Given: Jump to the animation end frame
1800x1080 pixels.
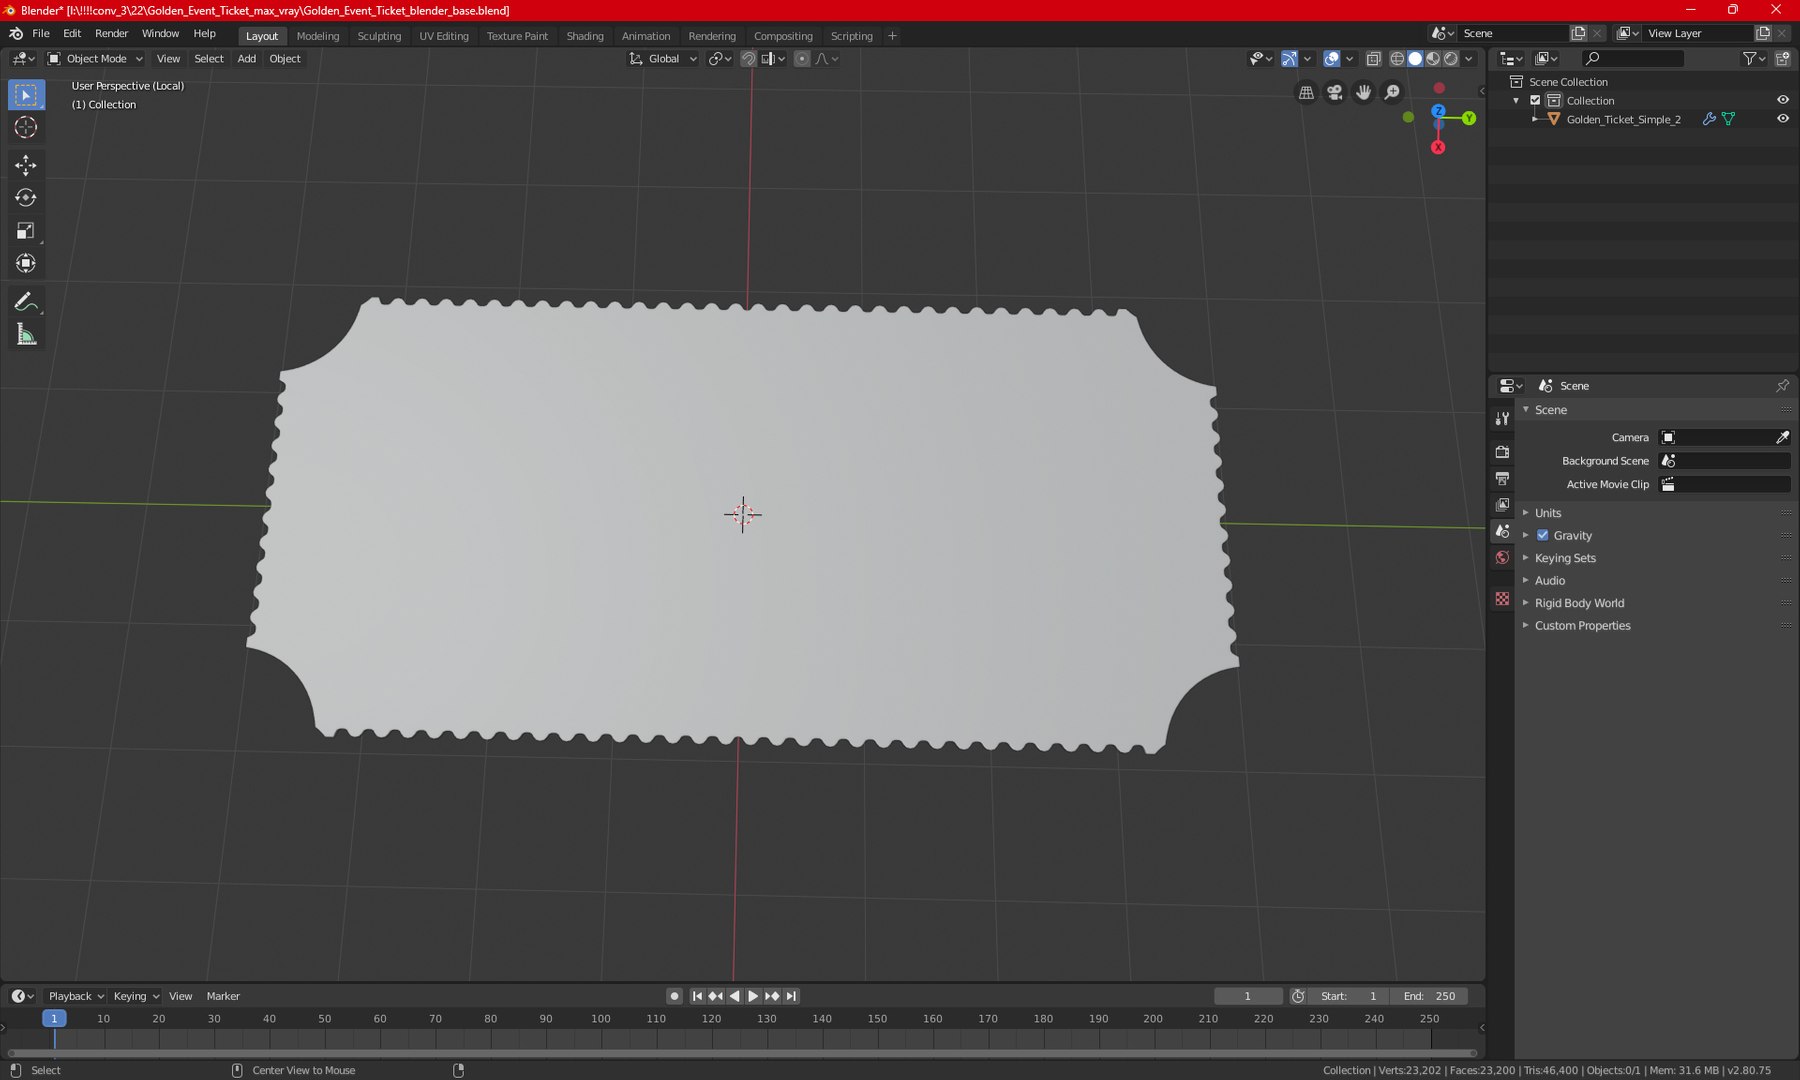Looking at the screenshot, I should pyautogui.click(x=791, y=996).
